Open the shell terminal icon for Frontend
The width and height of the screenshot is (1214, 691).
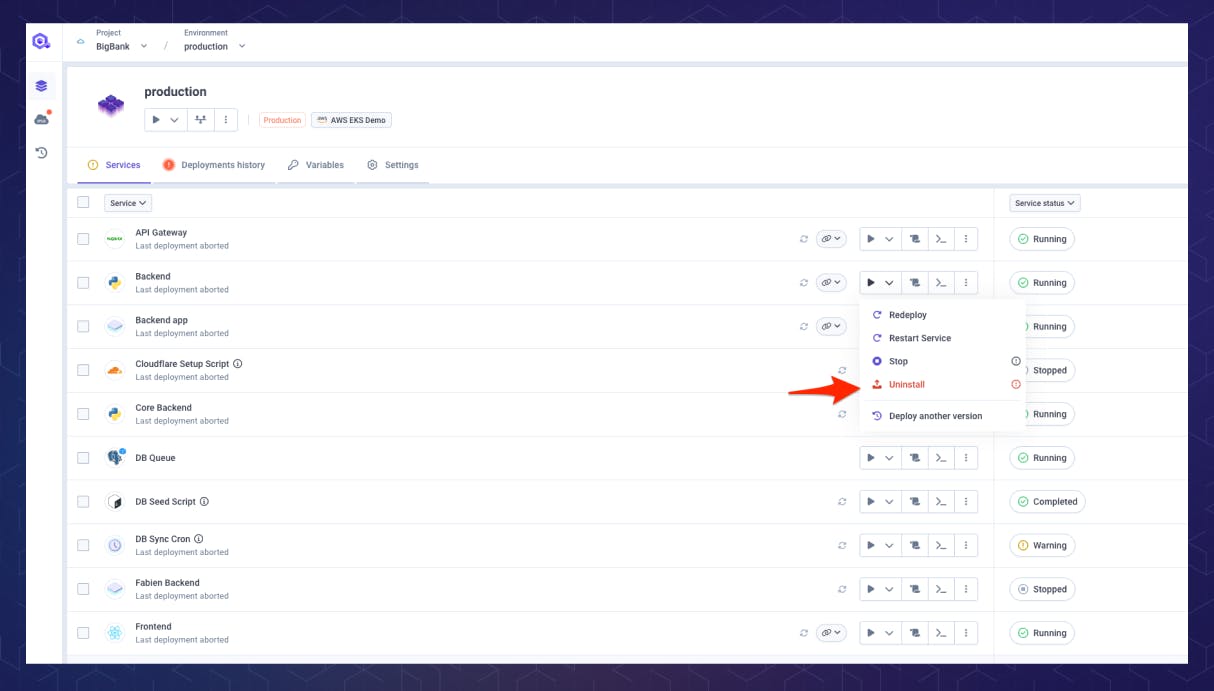point(940,633)
